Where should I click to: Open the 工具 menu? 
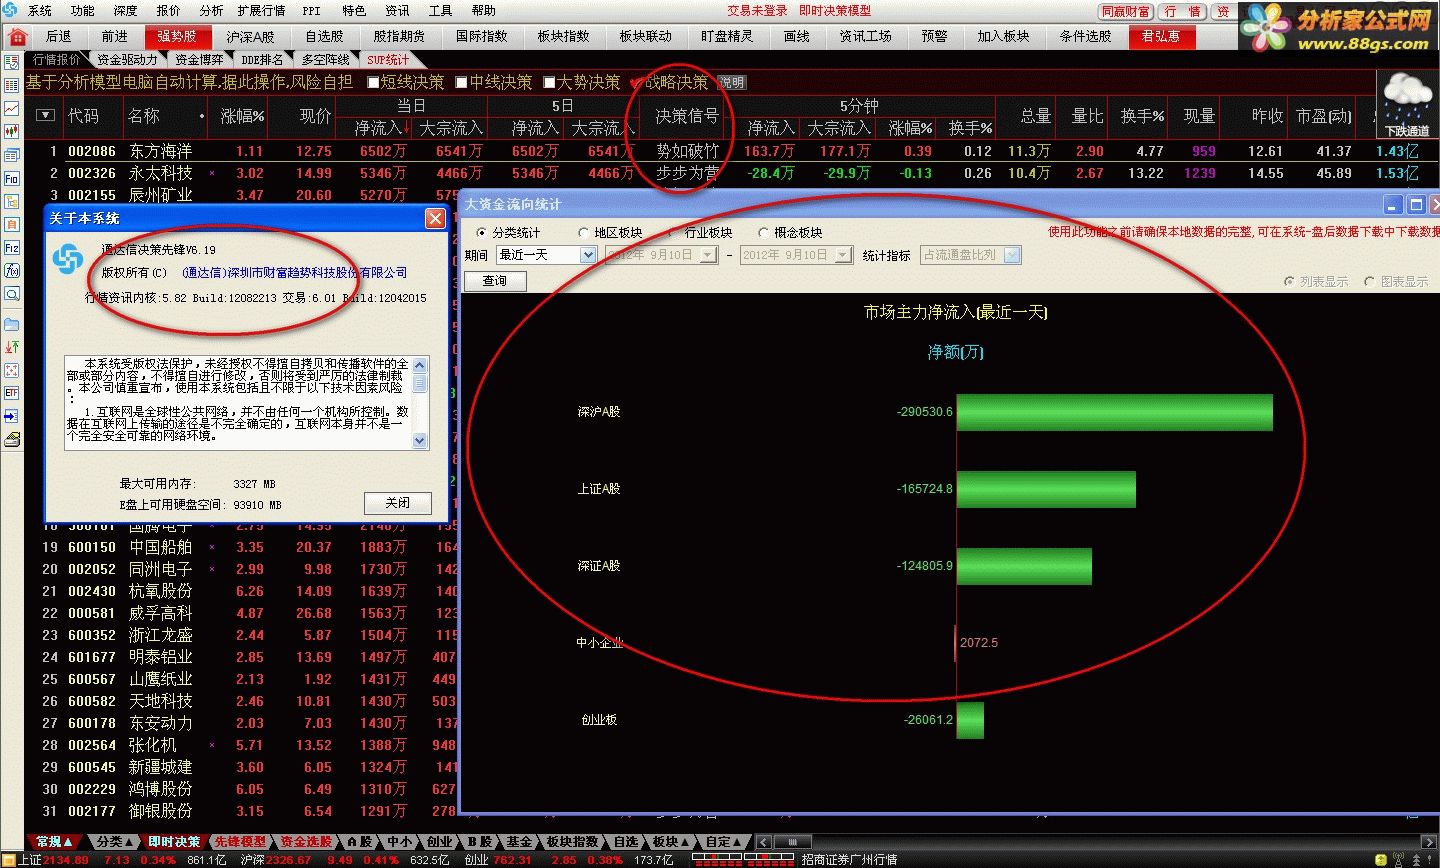point(440,11)
